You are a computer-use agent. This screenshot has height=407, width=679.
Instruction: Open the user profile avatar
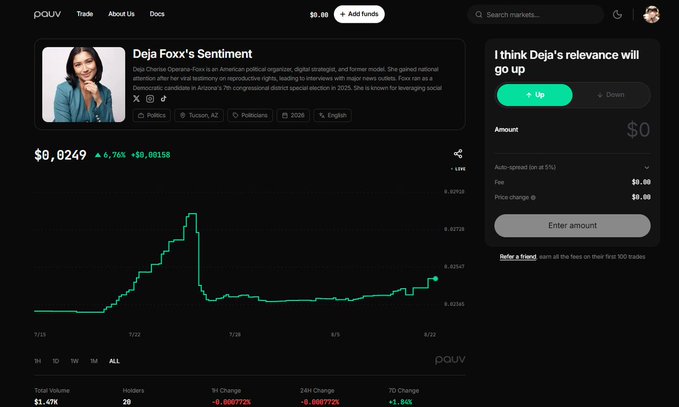[x=651, y=15]
